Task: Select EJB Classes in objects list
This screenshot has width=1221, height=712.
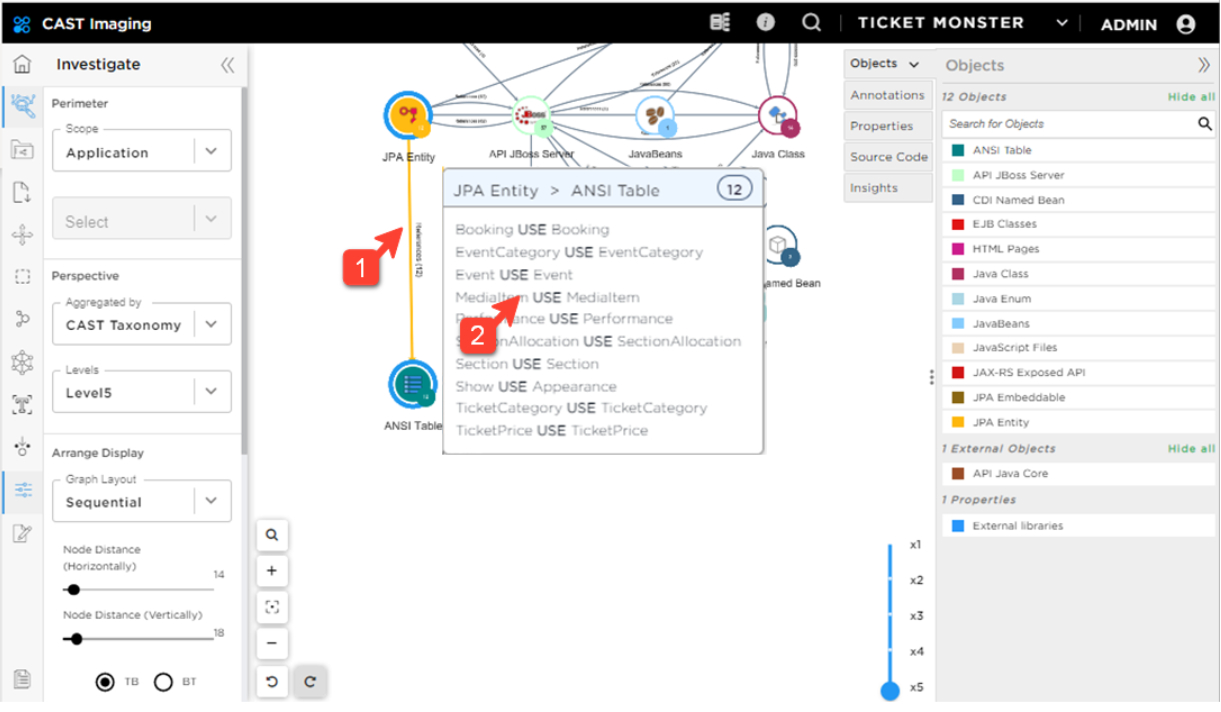Action: coord(1080,224)
